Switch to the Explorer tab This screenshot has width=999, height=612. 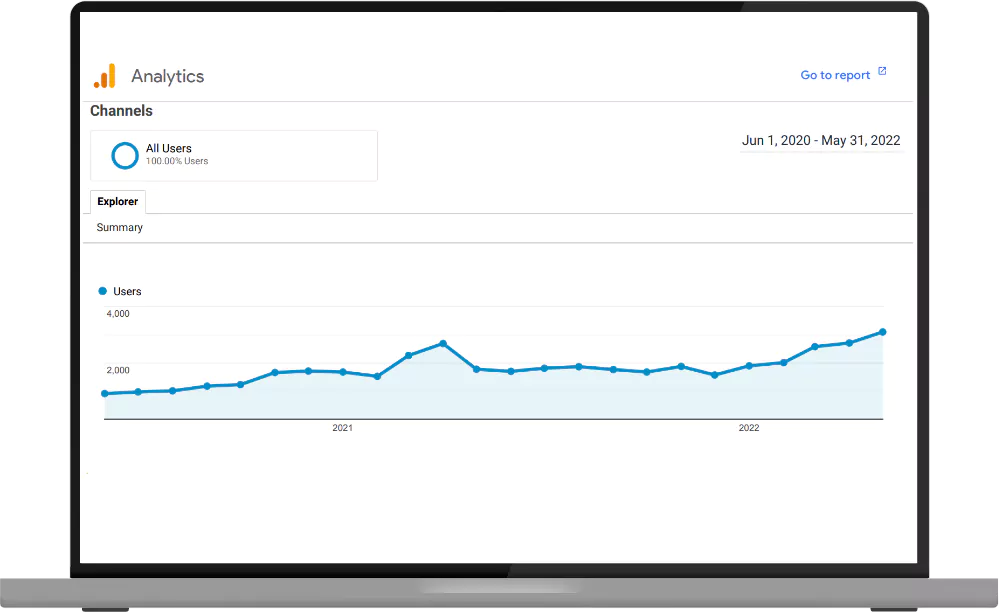click(x=117, y=202)
